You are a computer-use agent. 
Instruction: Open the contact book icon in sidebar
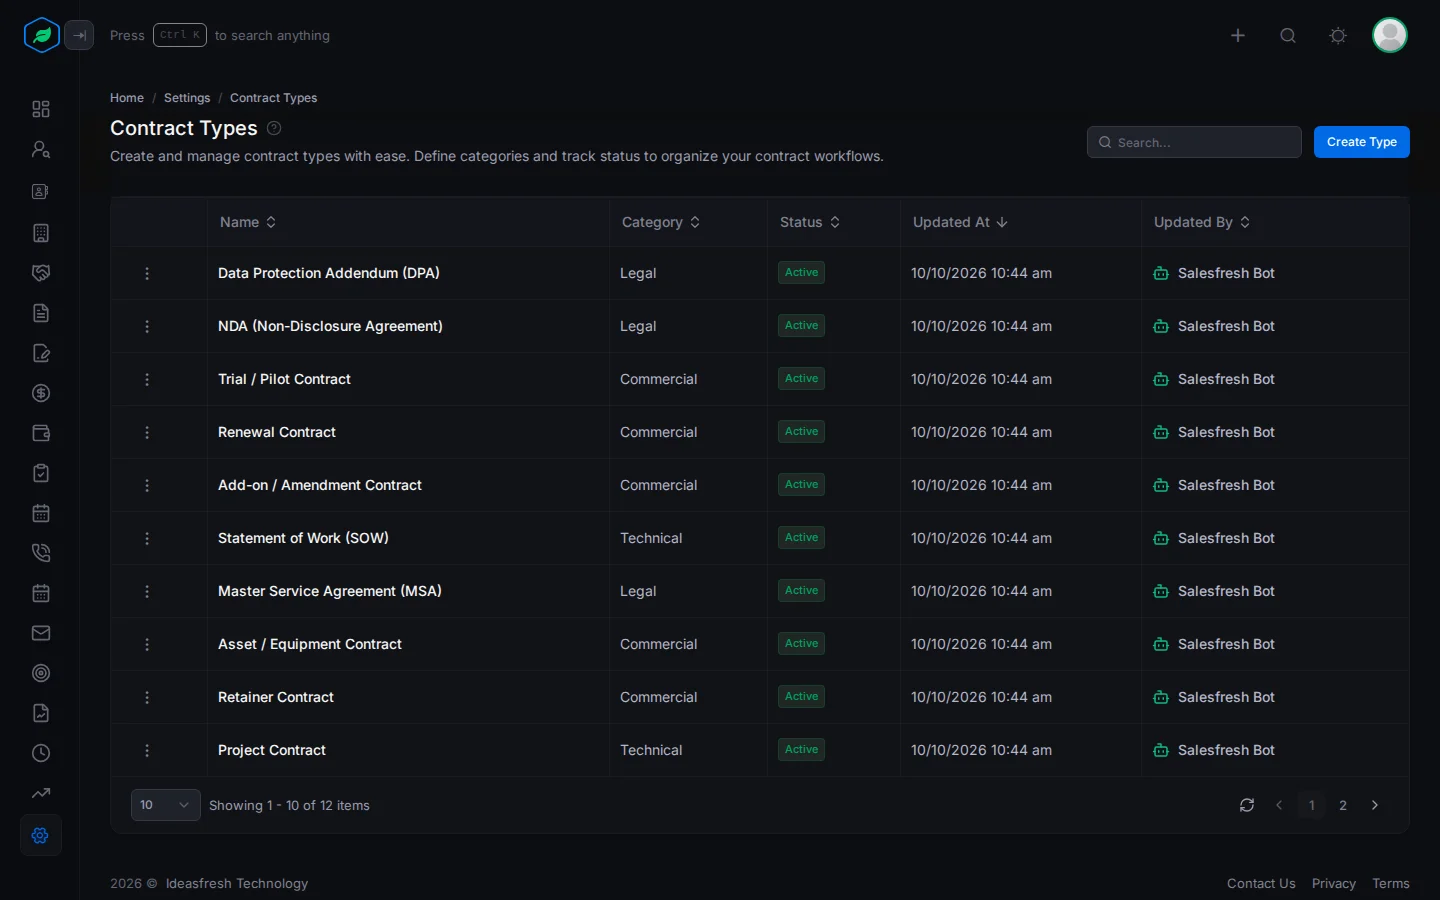pyautogui.click(x=41, y=191)
